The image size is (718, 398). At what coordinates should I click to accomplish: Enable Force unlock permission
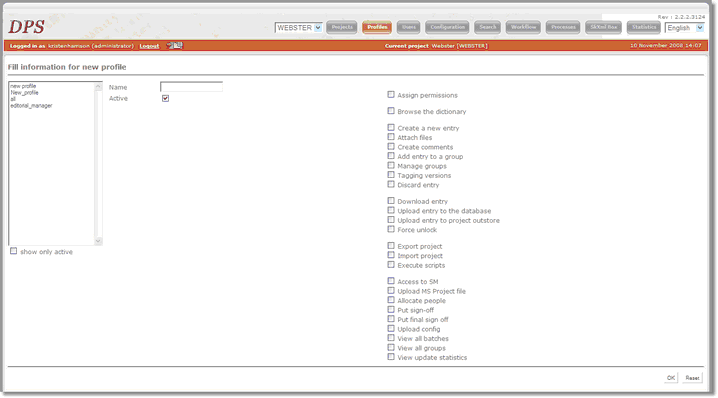click(391, 229)
